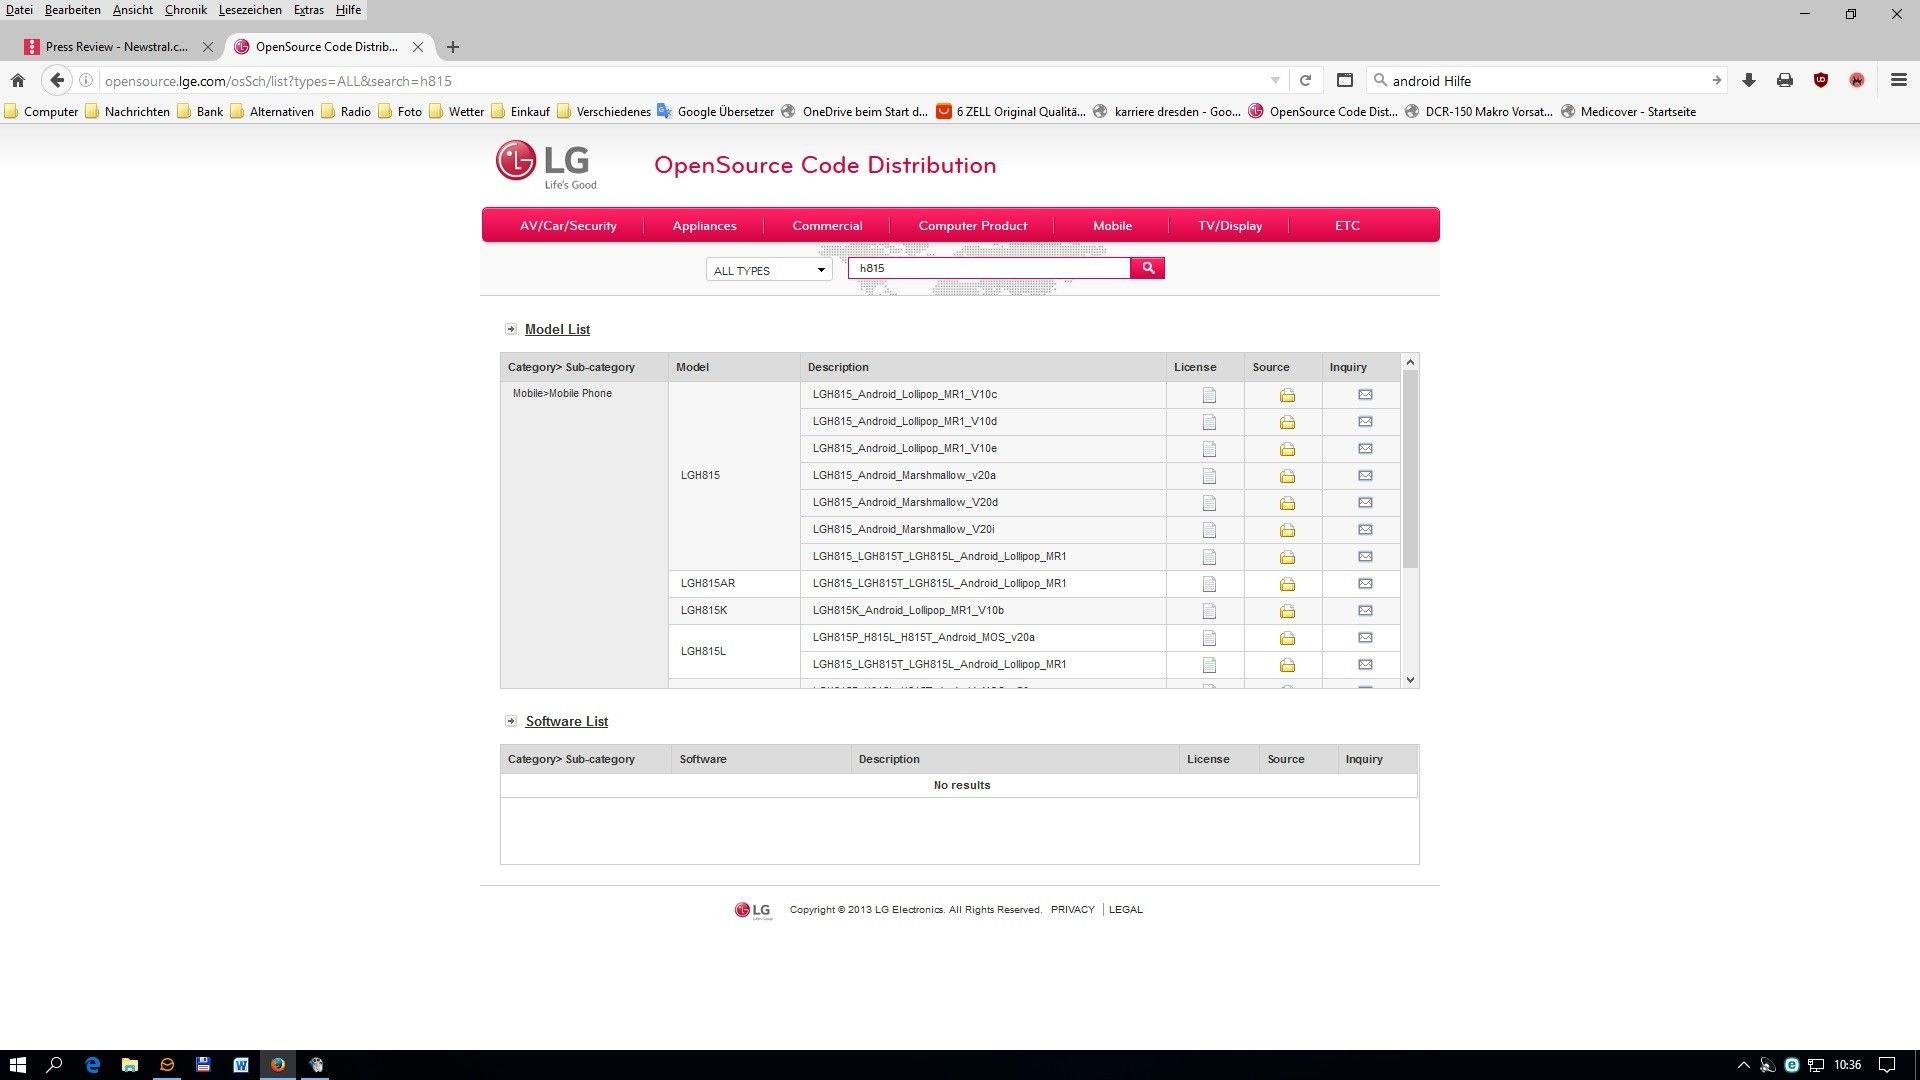
Task: Download source for LGH815_Android_Marshmallow_v20a
Action: tap(1287, 476)
